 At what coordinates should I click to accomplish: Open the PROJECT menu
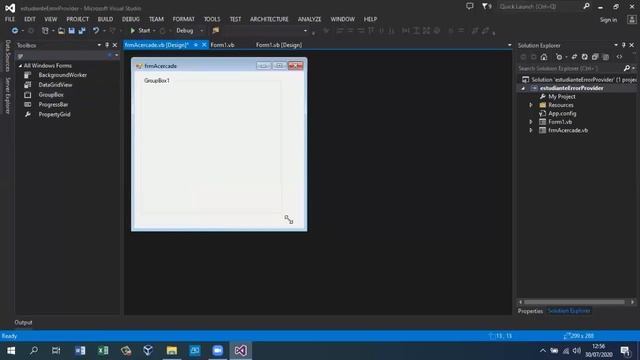coord(78,19)
